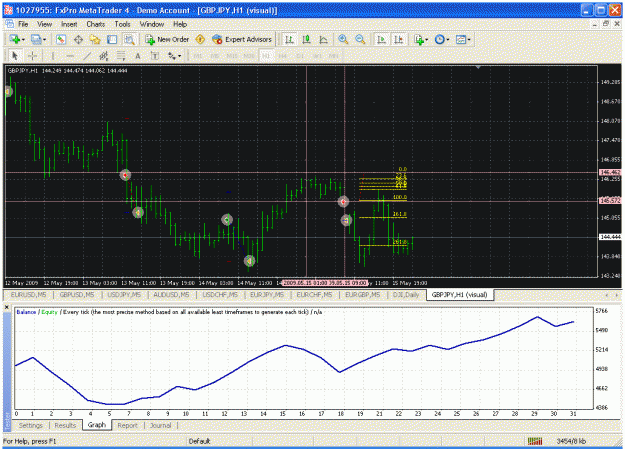The width and height of the screenshot is (625, 449).
Task: Switch to the EURUSD,M5 chart tab
Action: click(28, 295)
